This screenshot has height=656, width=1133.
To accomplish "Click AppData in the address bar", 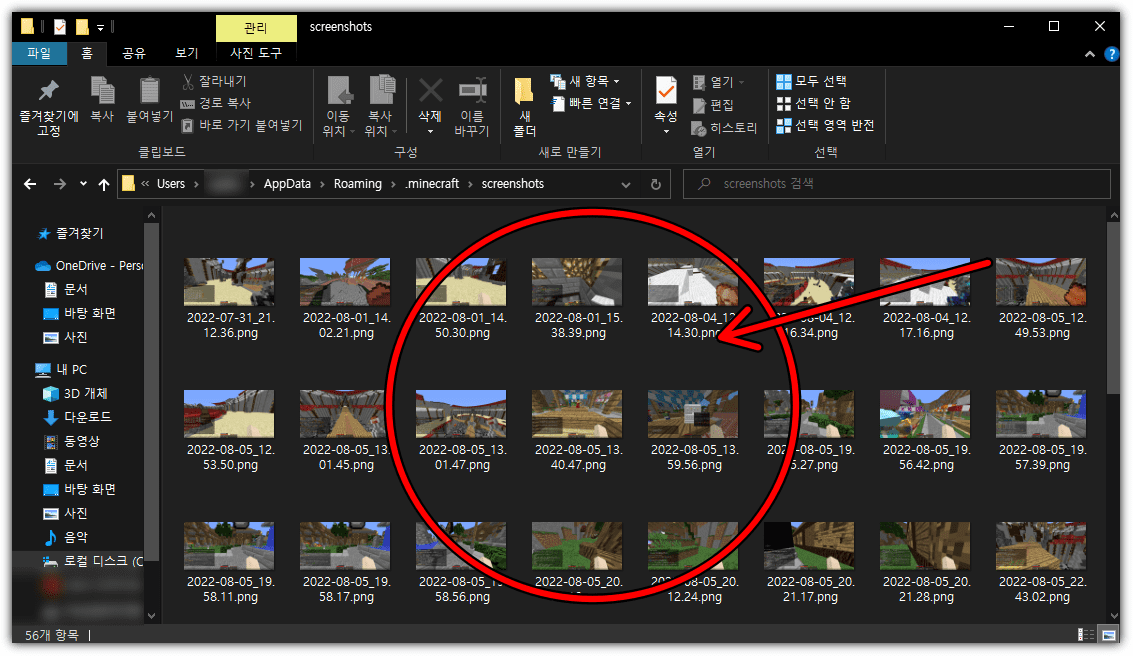I will [x=287, y=184].
